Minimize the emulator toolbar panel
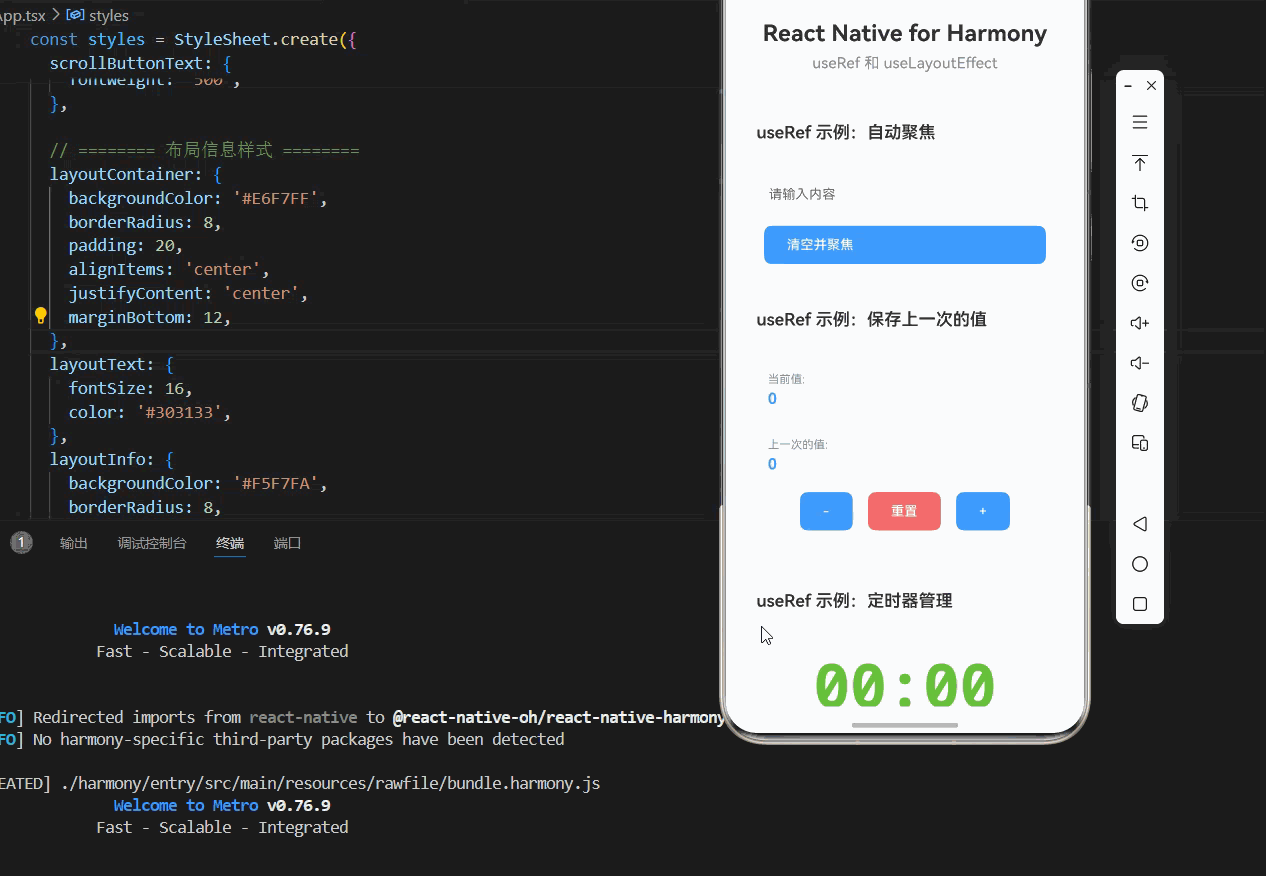The height and width of the screenshot is (876, 1266). tap(1128, 86)
